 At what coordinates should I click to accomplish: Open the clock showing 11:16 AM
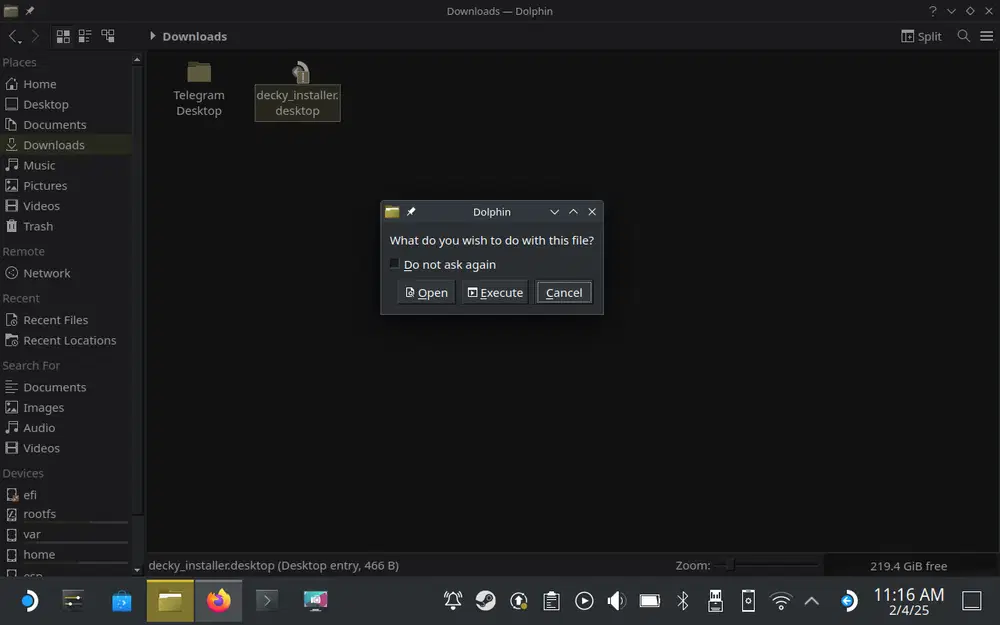click(909, 601)
